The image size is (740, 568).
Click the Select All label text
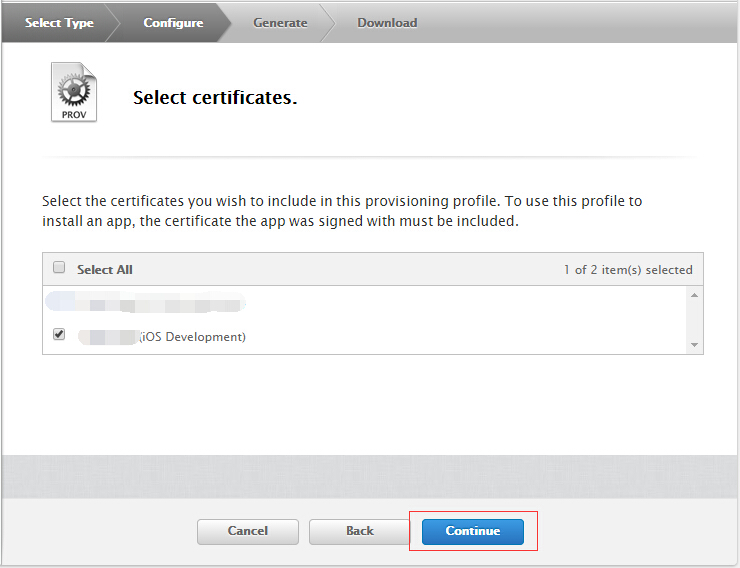(x=105, y=270)
